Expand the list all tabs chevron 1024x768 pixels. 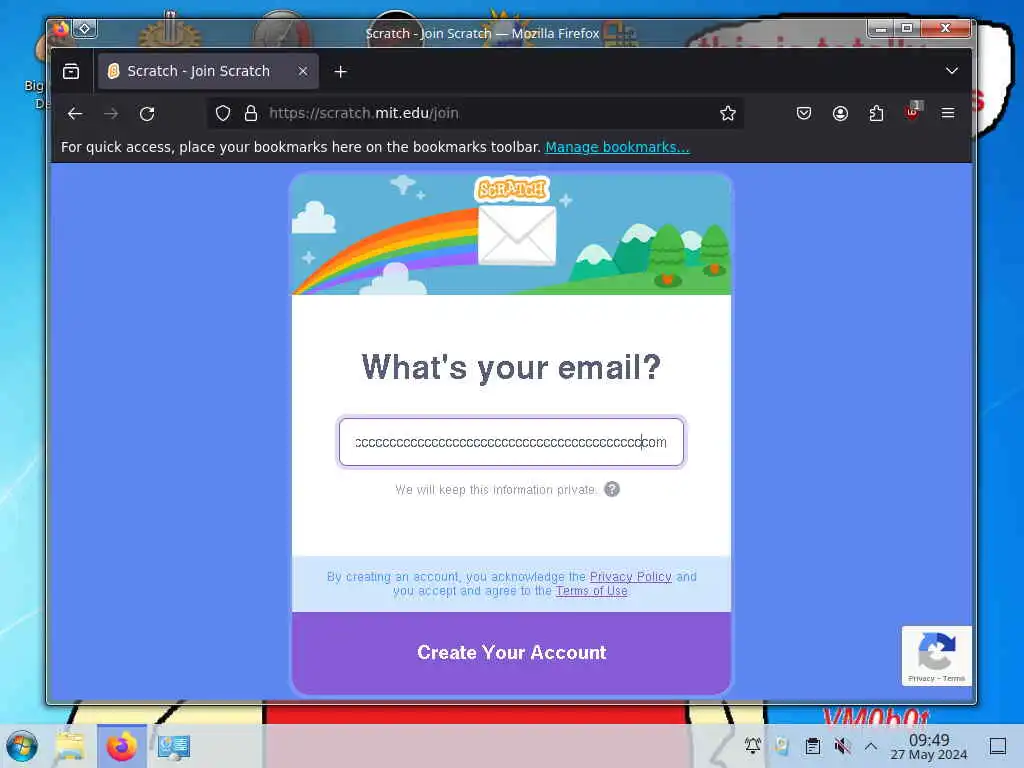click(952, 71)
